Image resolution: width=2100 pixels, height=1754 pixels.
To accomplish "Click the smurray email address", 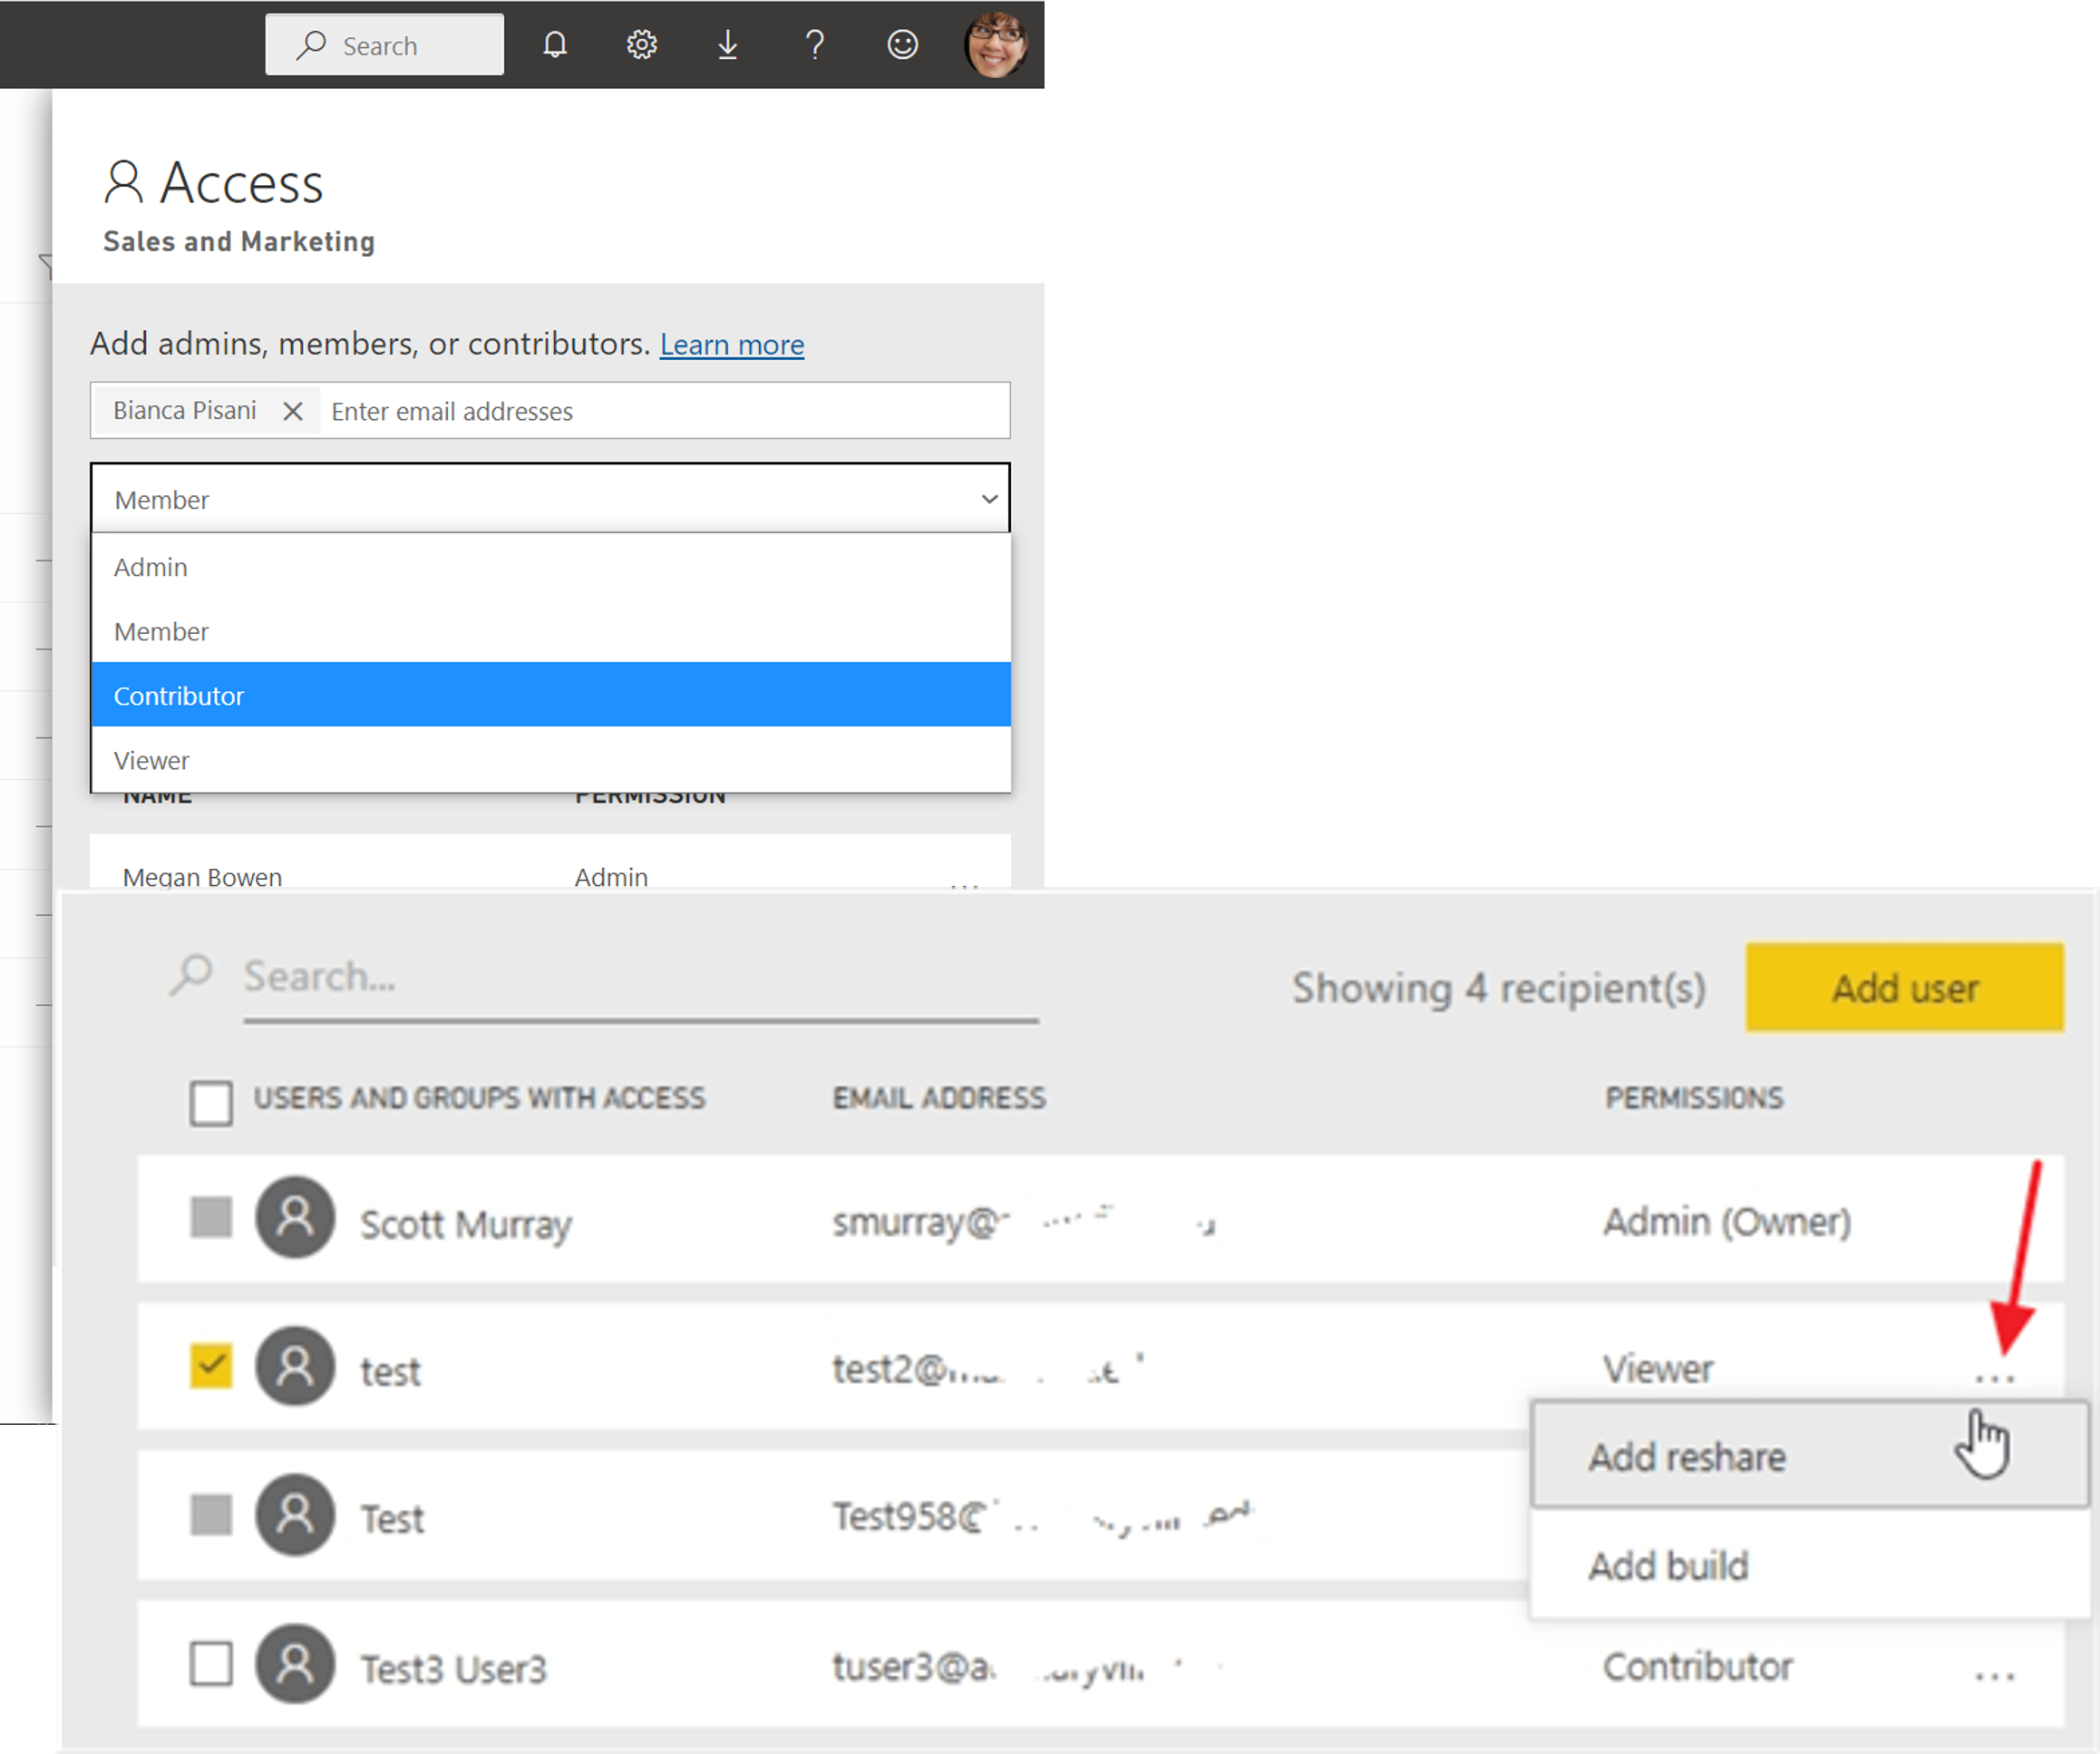I will (x=1024, y=1222).
